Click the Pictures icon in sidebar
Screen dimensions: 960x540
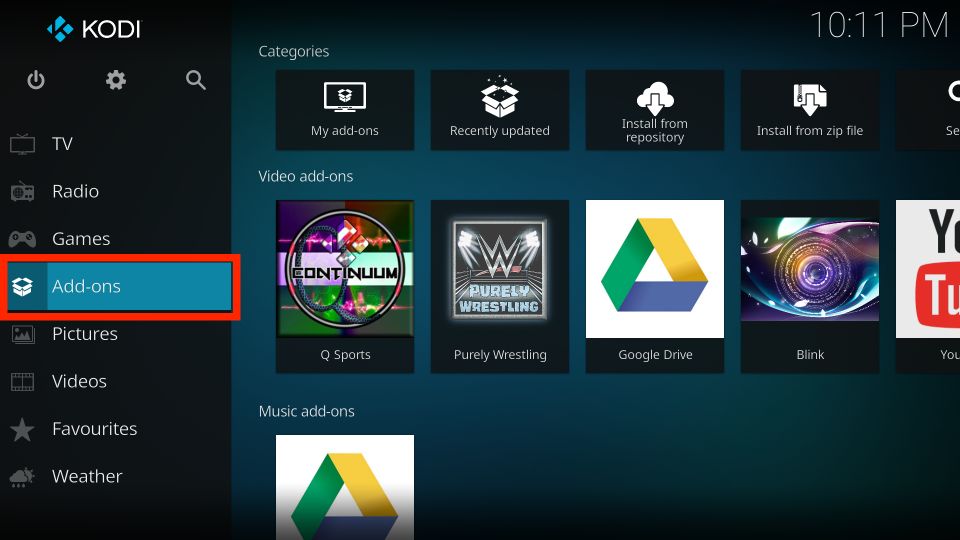[23, 334]
